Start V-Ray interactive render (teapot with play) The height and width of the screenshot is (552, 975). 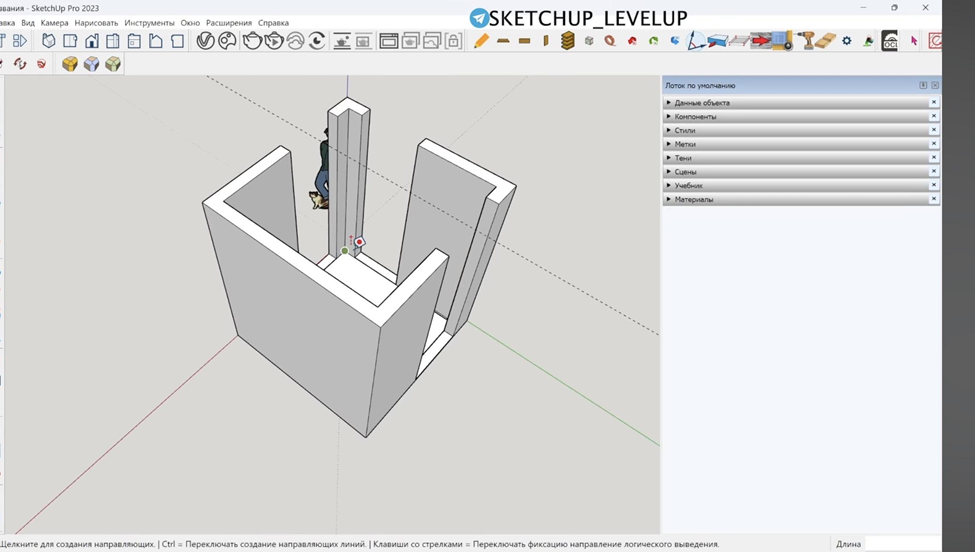click(274, 41)
